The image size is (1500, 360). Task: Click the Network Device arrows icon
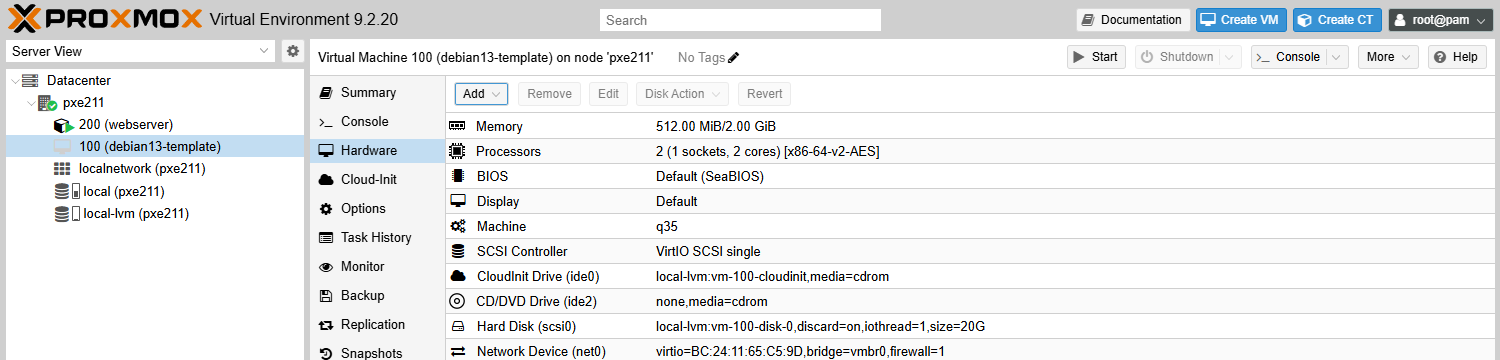[458, 351]
